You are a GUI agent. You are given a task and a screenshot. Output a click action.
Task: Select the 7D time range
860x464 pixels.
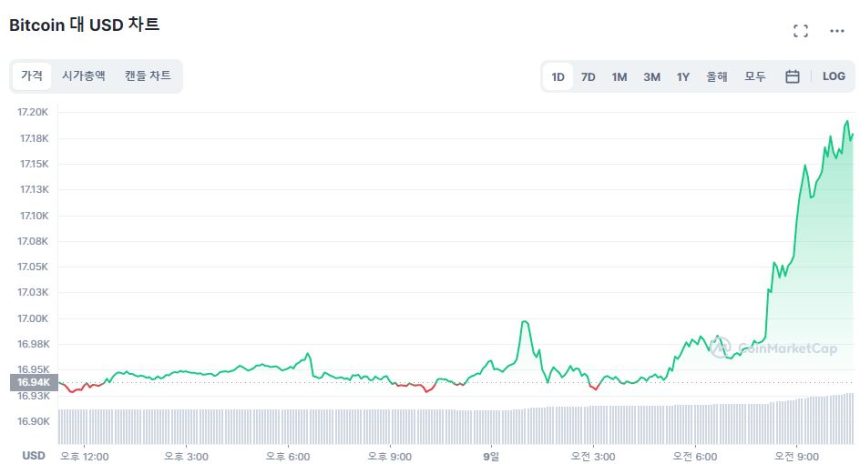(x=588, y=76)
